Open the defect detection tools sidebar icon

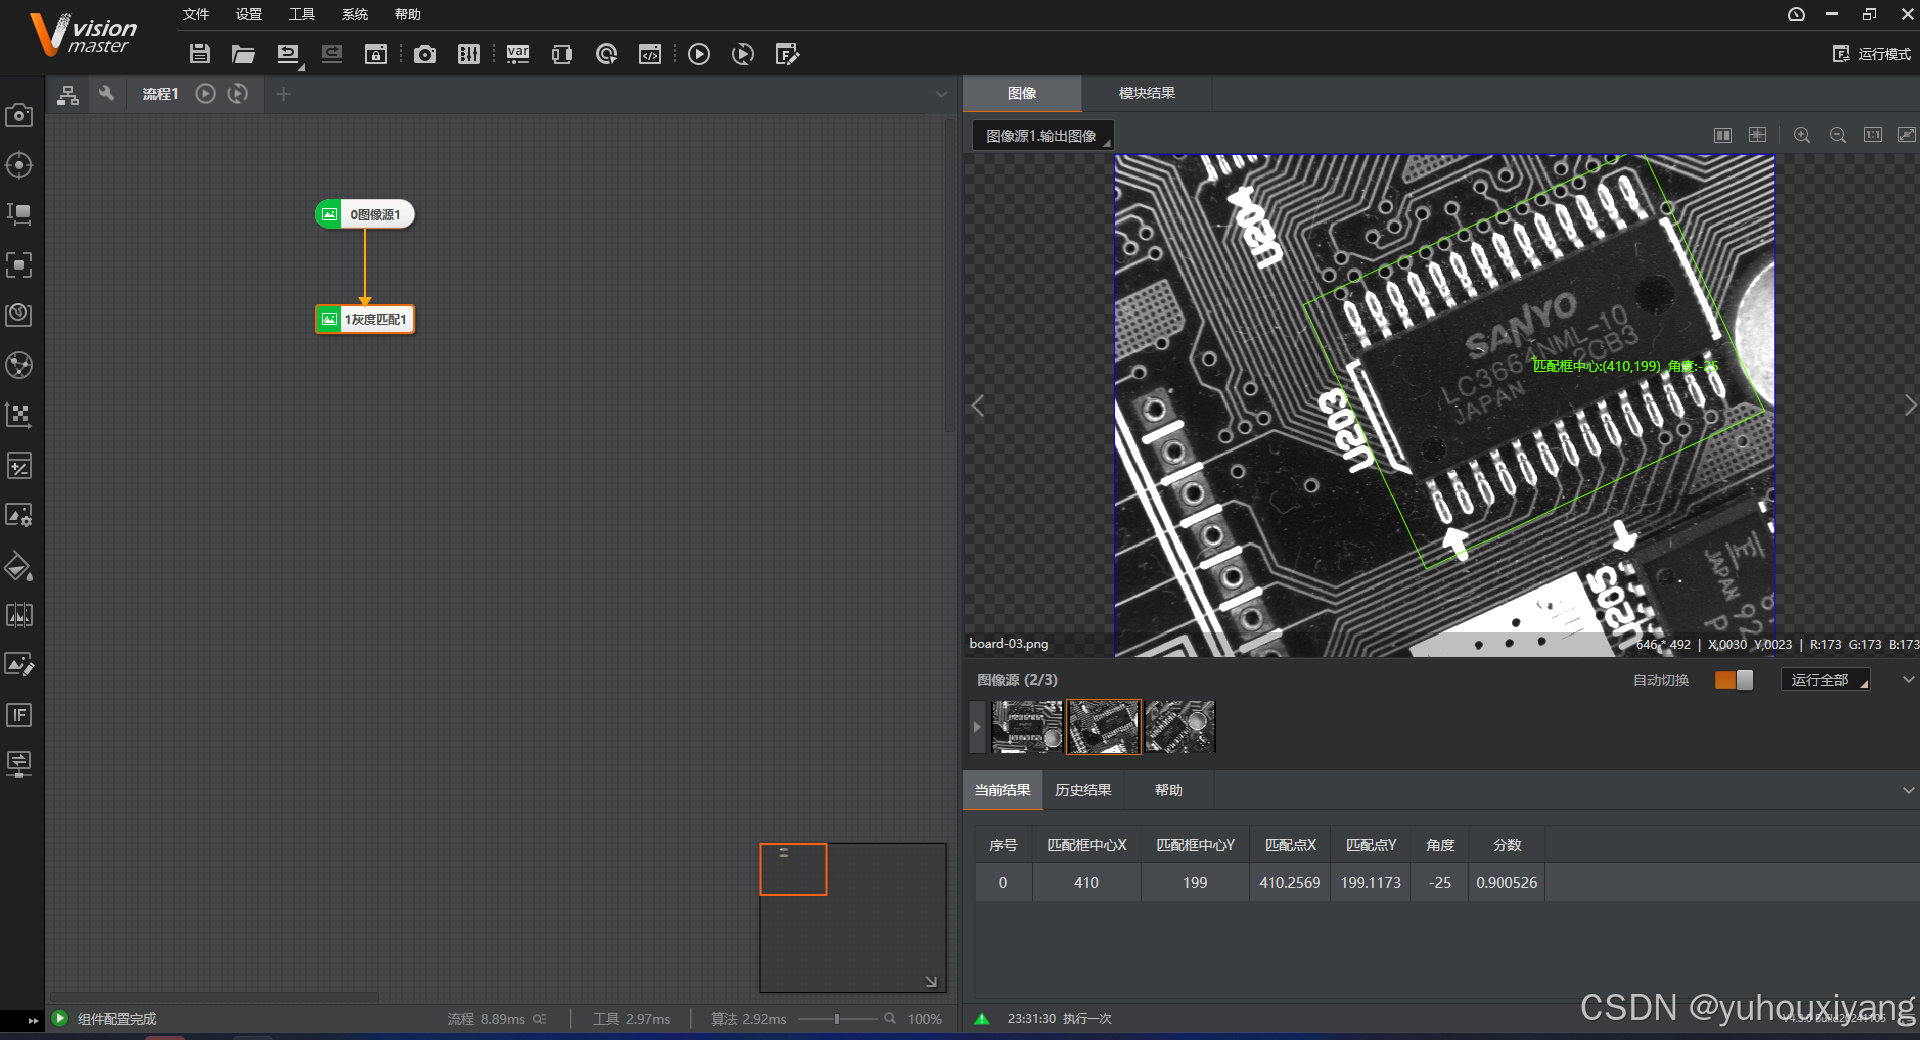click(x=19, y=615)
